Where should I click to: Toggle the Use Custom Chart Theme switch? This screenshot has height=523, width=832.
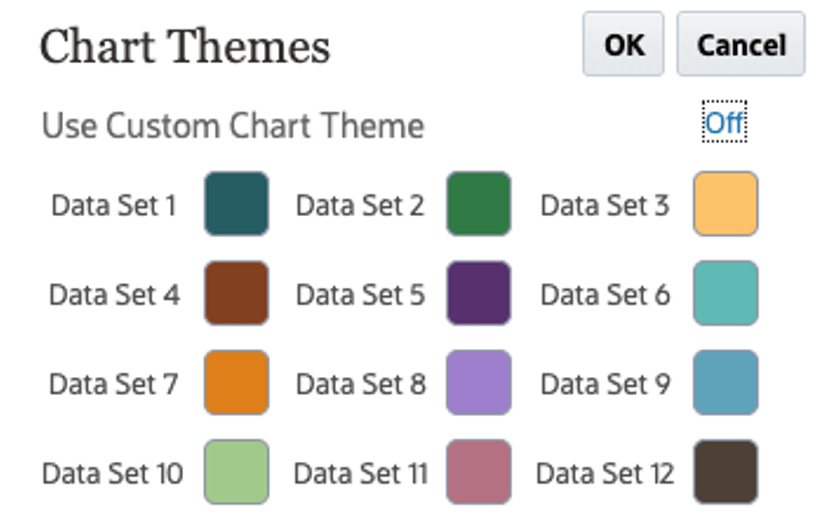click(725, 123)
